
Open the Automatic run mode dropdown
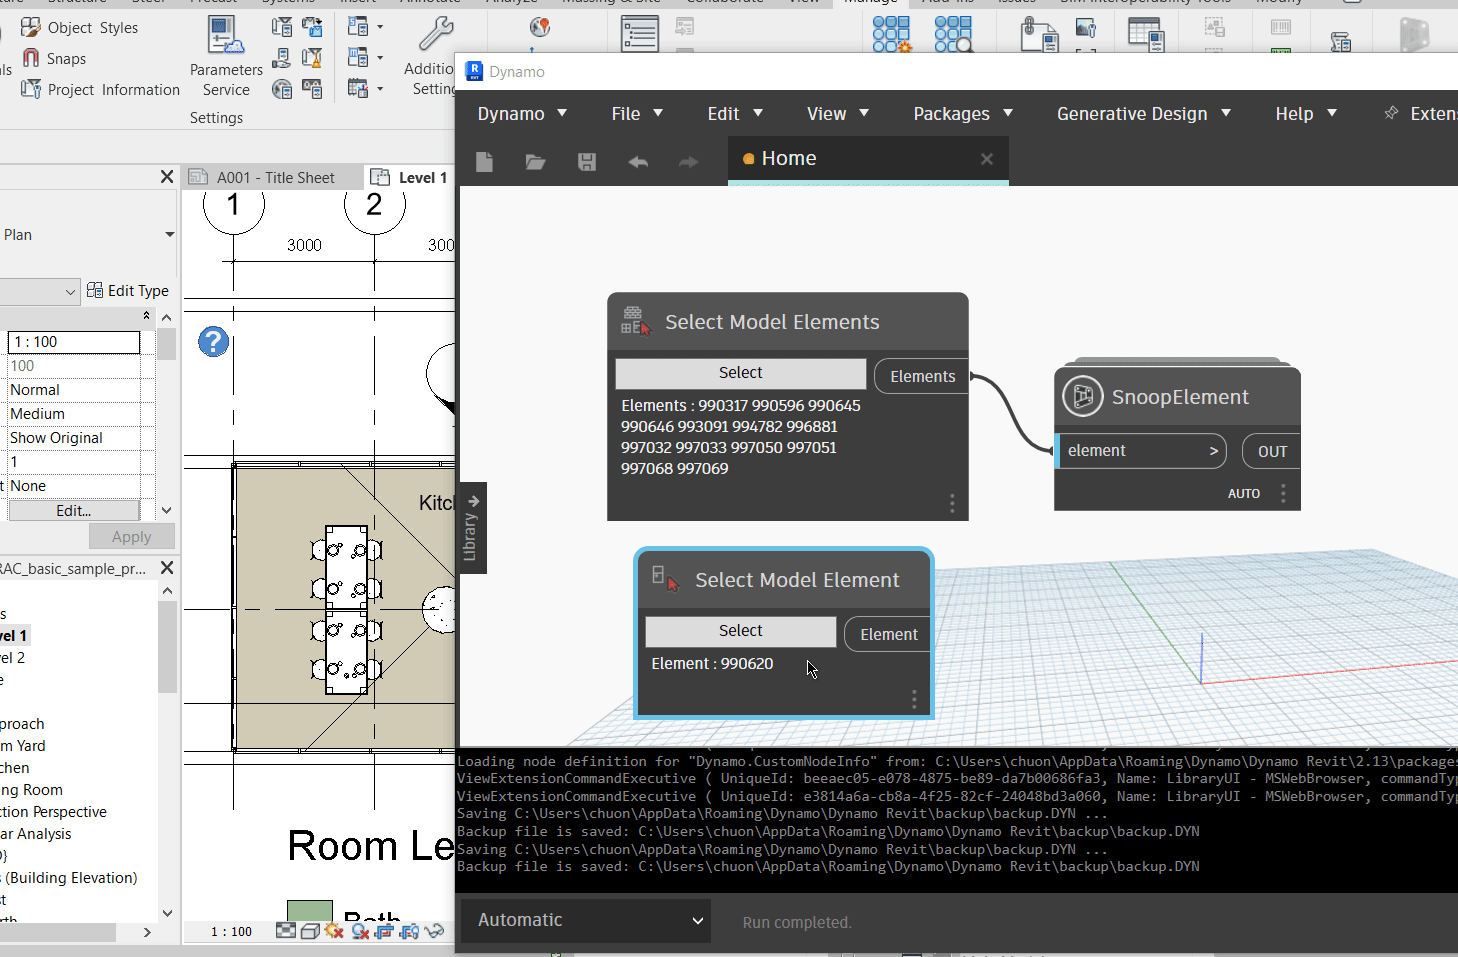point(585,920)
